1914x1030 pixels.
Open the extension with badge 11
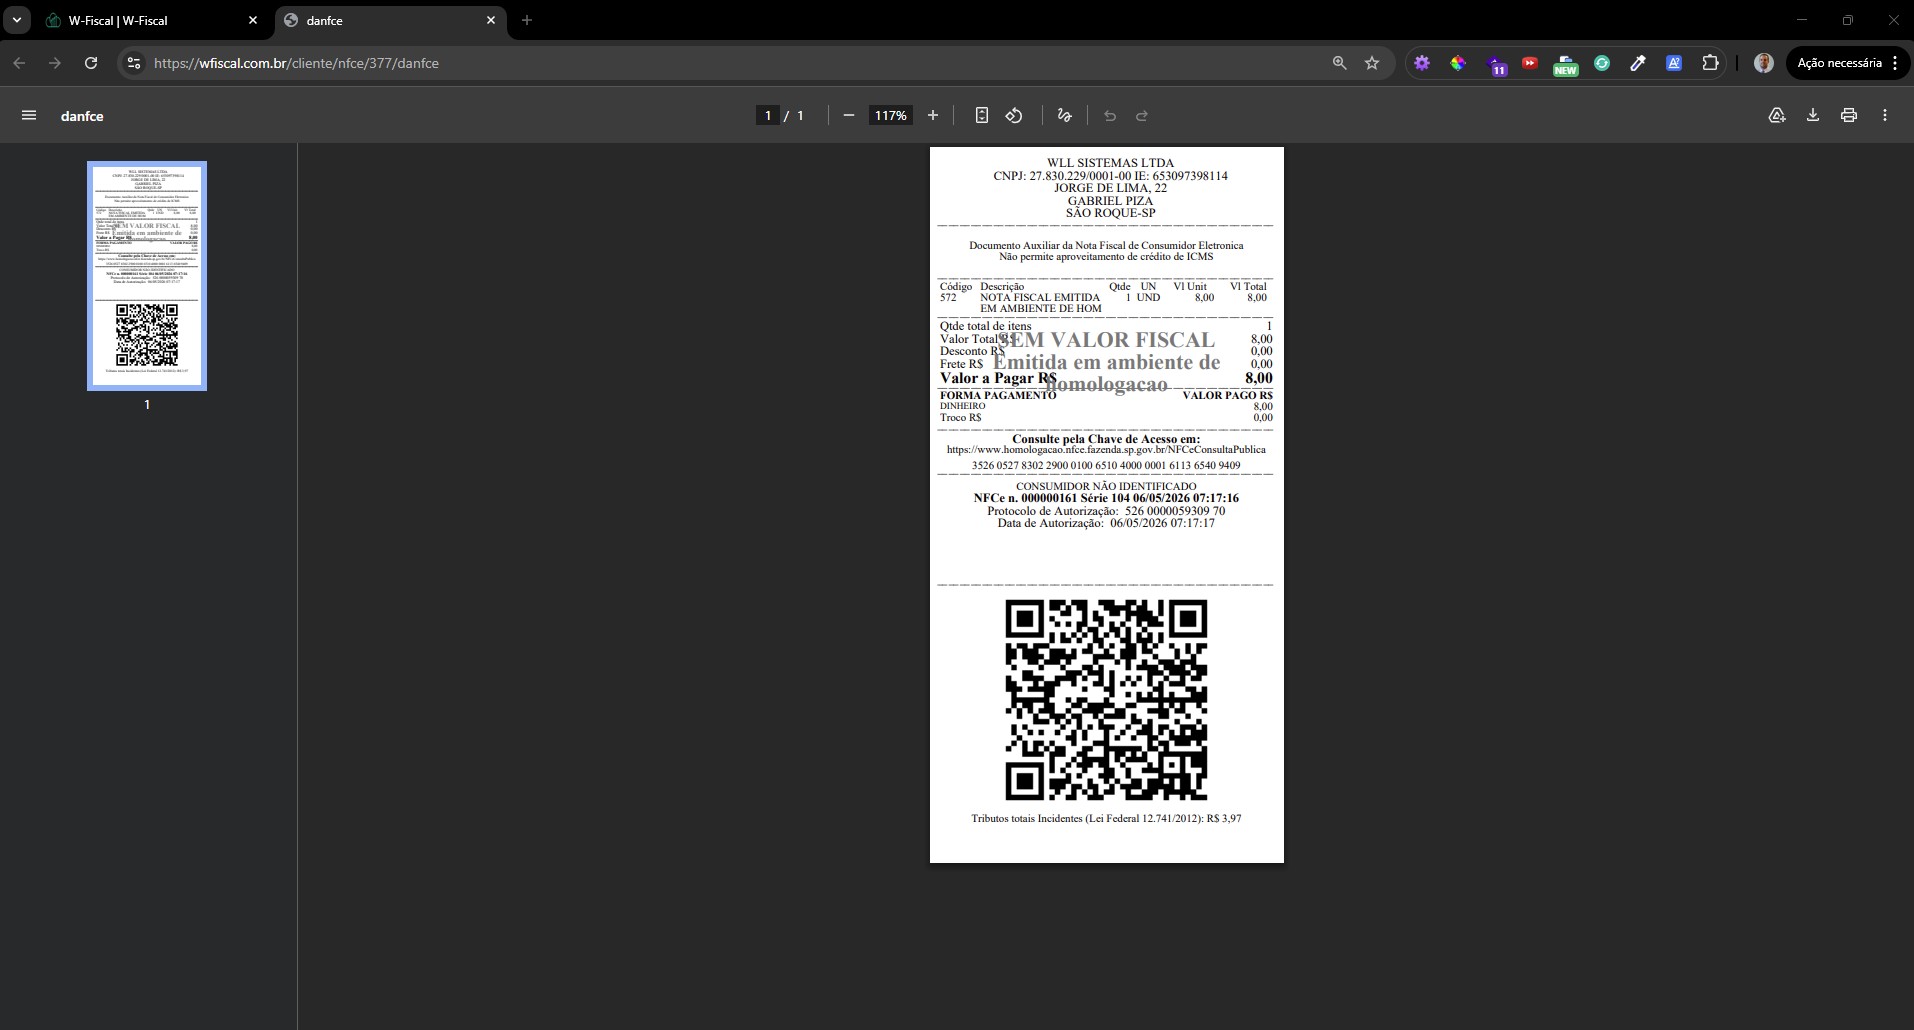coord(1495,65)
